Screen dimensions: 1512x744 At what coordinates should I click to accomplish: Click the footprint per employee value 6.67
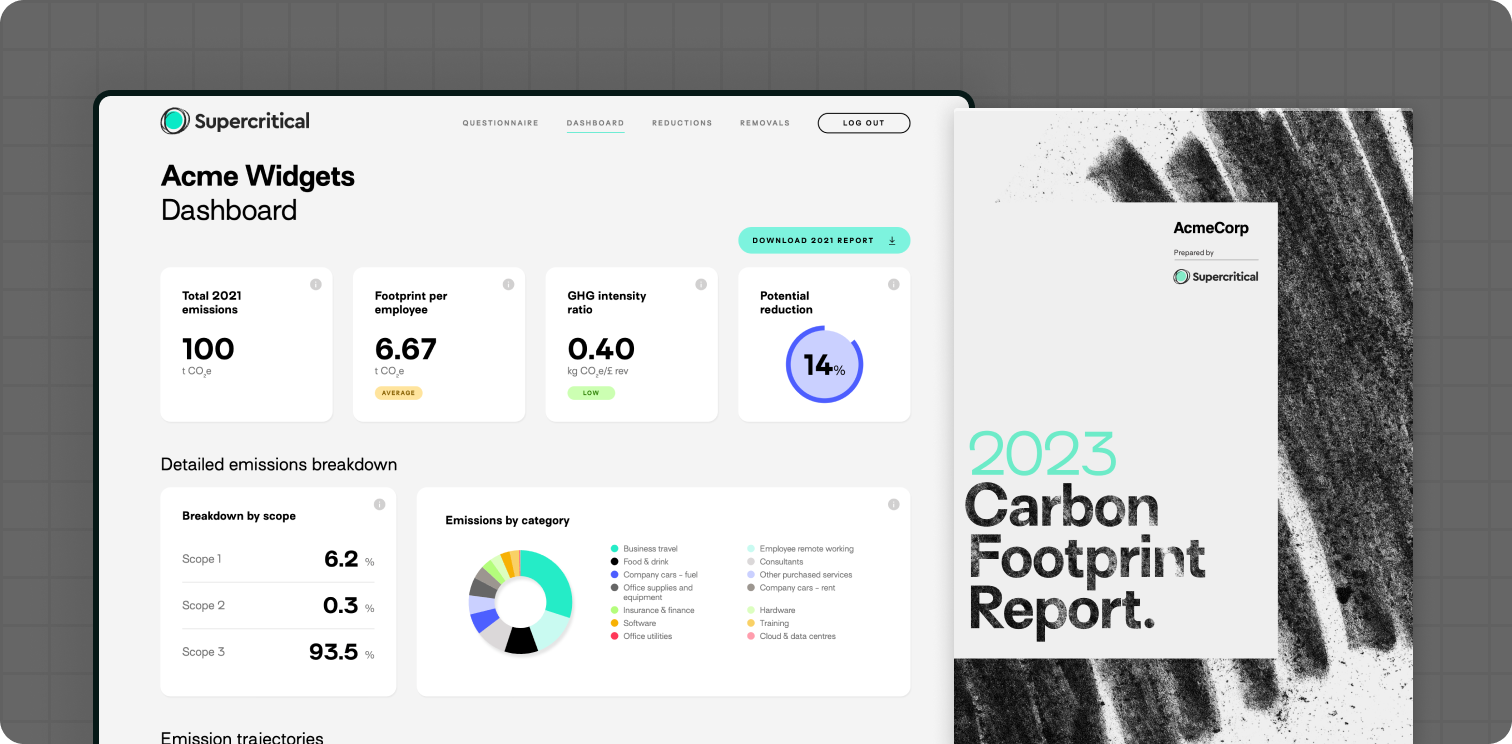point(406,349)
